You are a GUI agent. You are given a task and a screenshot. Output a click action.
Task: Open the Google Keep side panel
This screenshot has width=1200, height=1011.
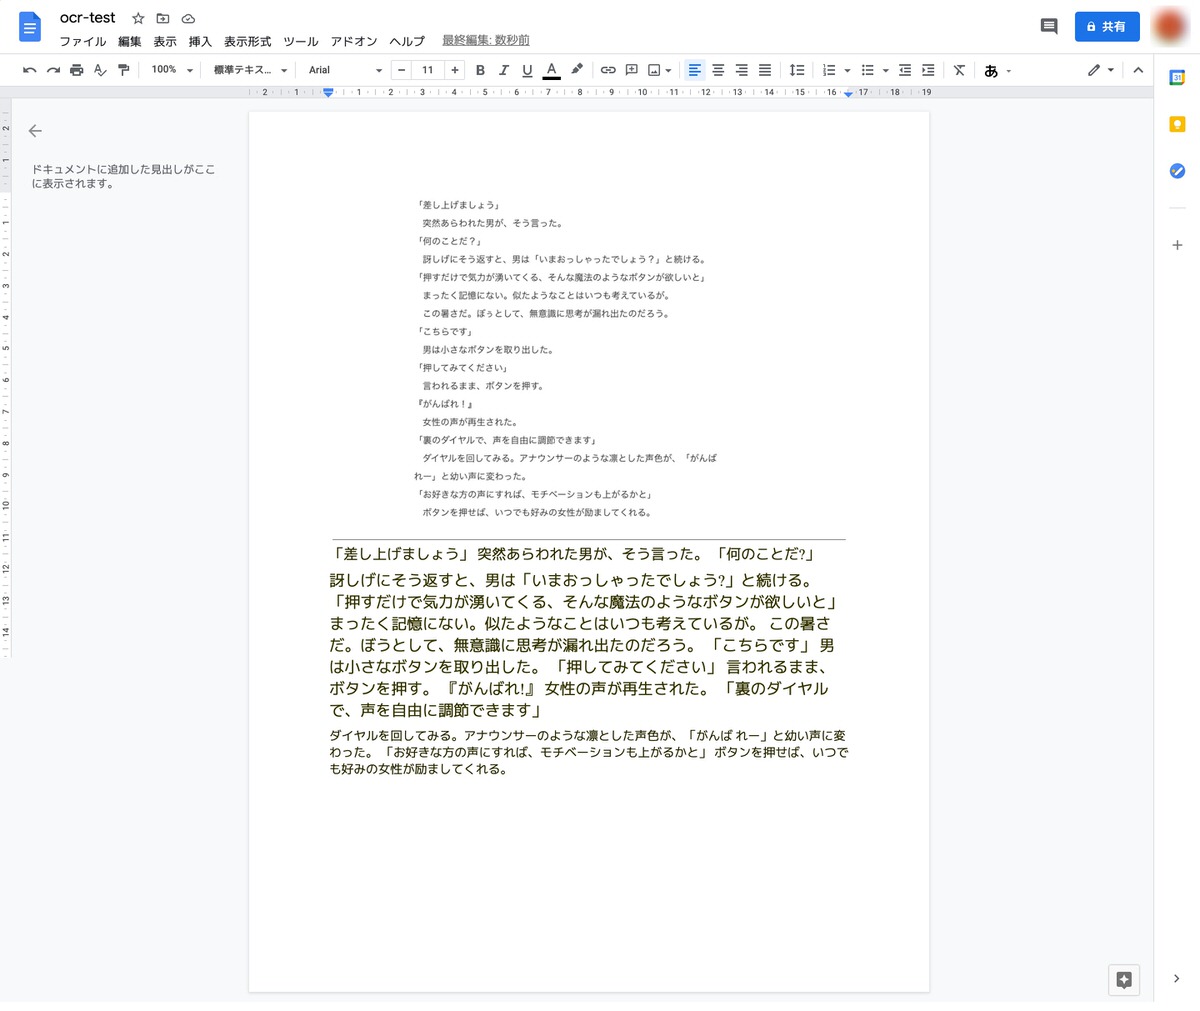(x=1177, y=123)
